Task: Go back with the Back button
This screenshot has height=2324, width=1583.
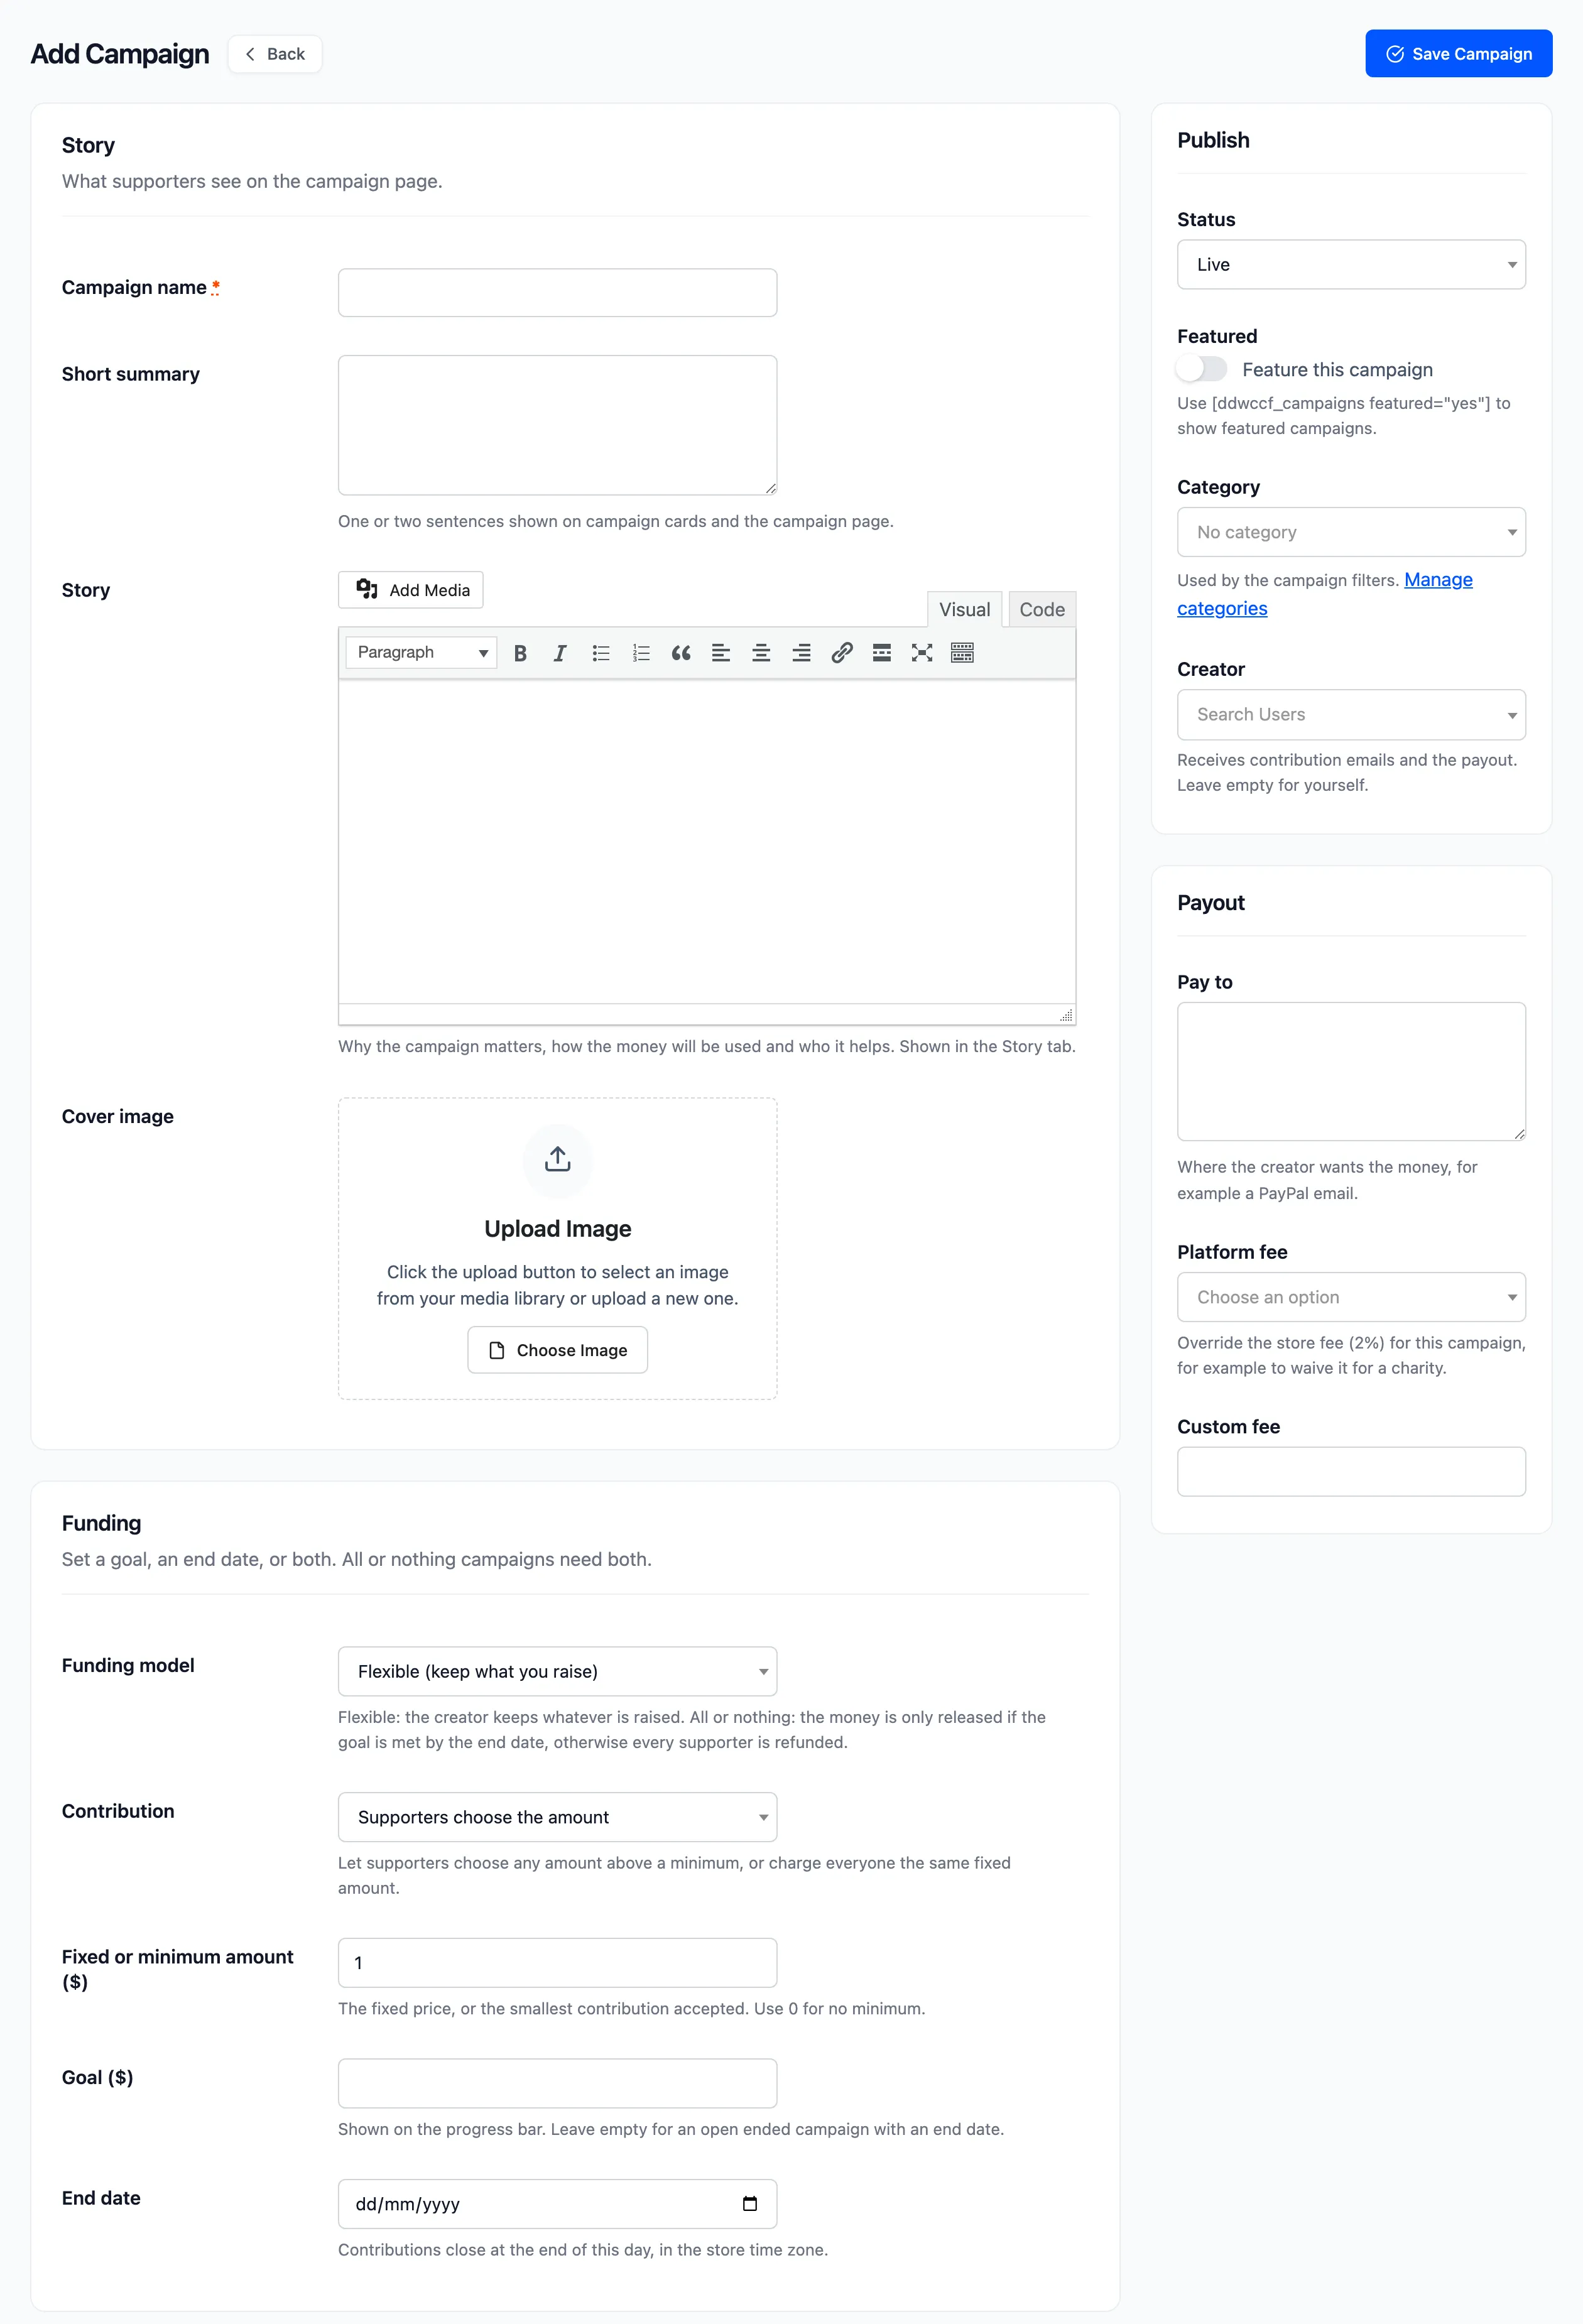Action: coord(275,54)
